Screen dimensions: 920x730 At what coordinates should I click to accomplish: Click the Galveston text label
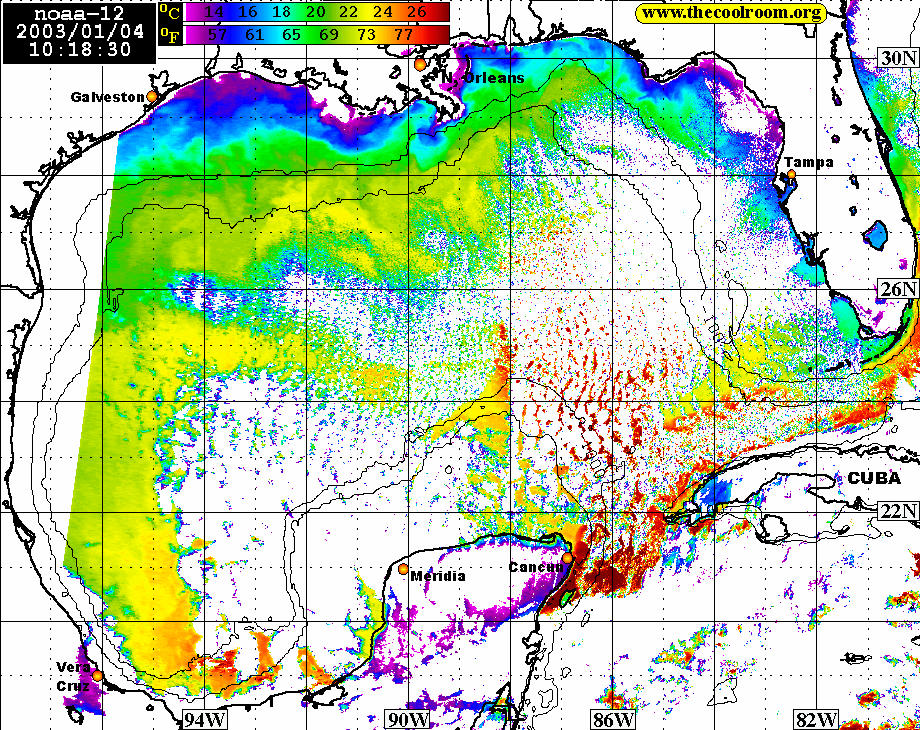107,97
